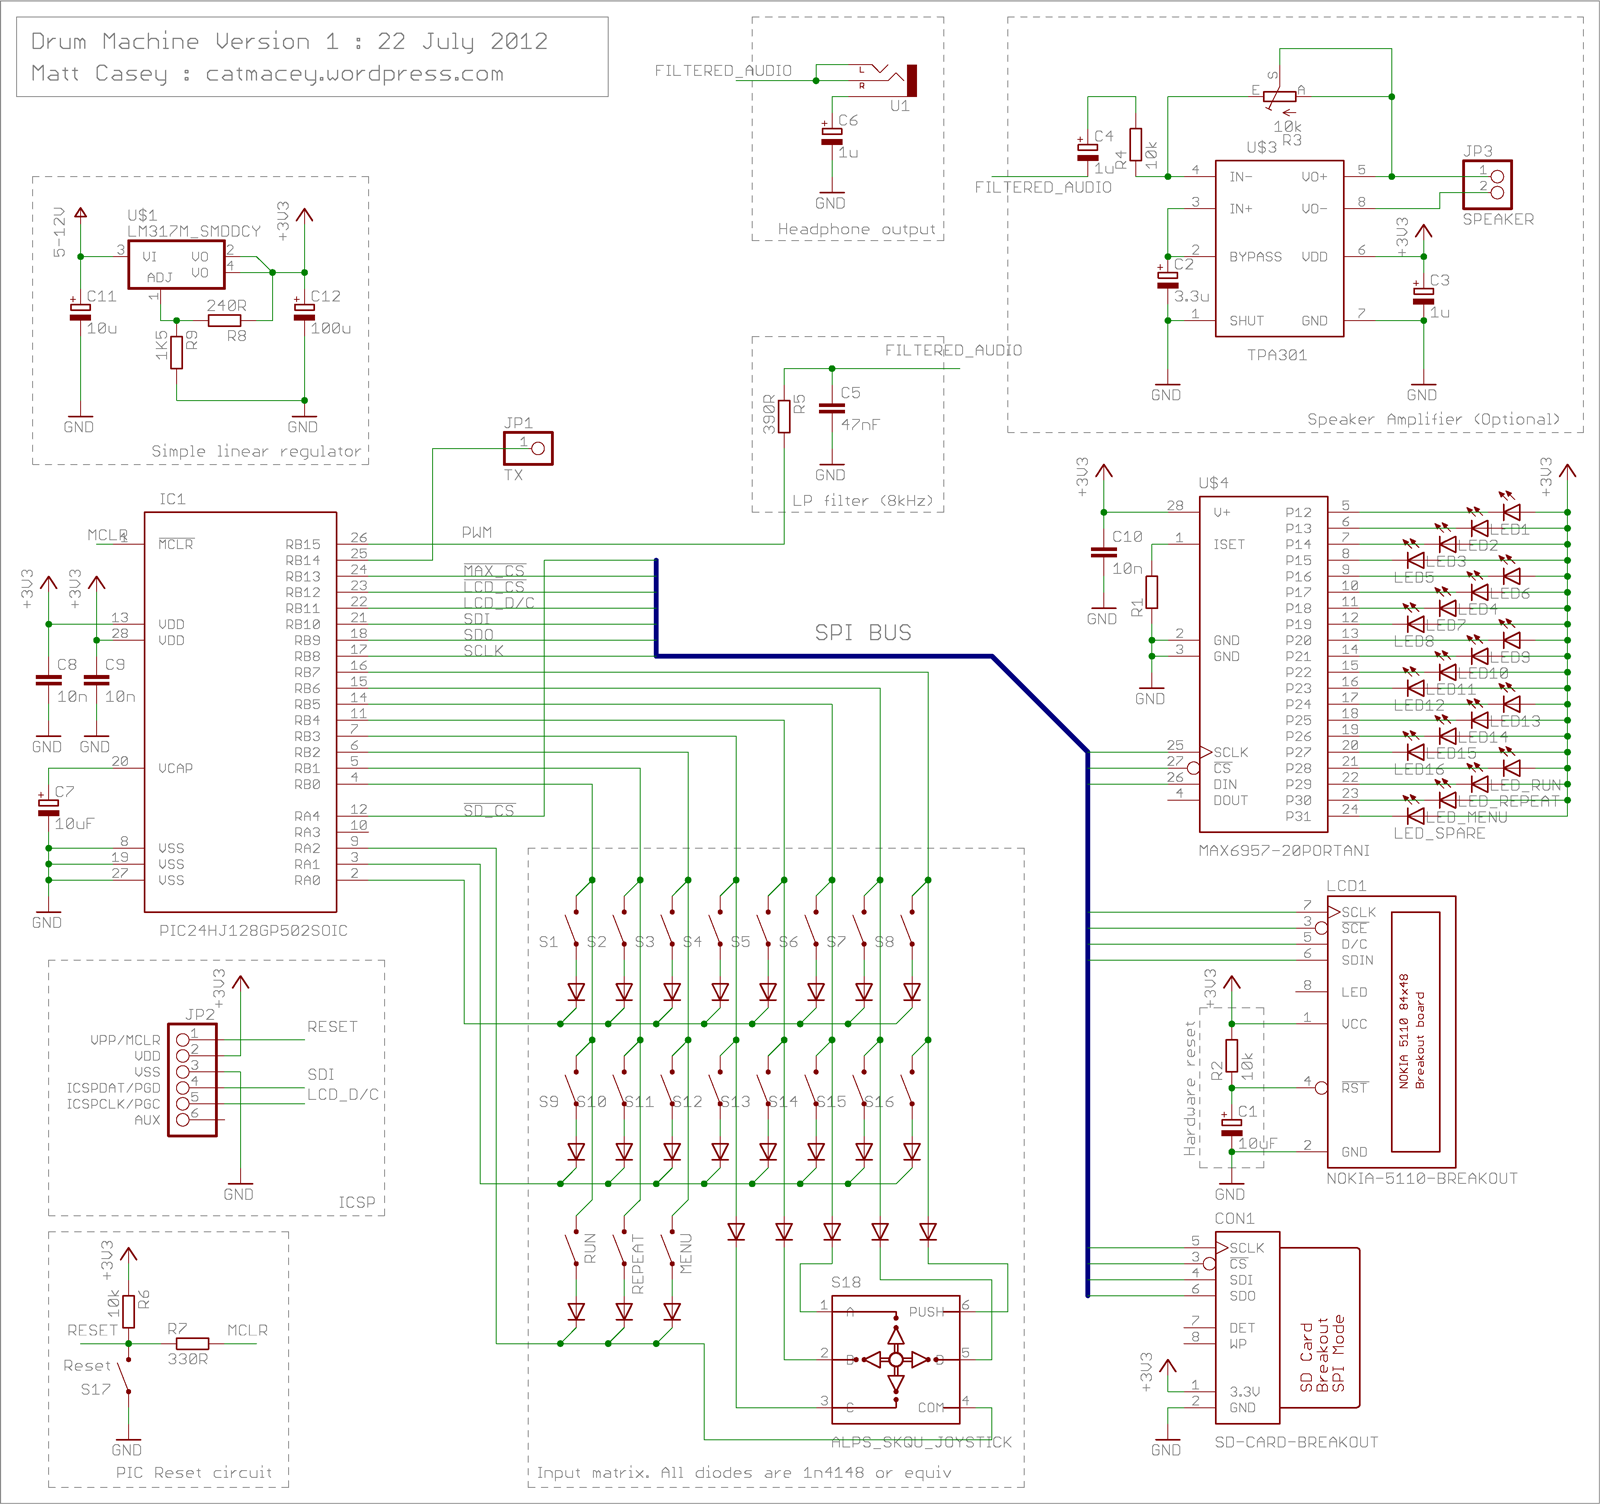Viewport: 1600px width, 1504px height.
Task: Click the C12 100u capacitor
Action: click(x=303, y=312)
